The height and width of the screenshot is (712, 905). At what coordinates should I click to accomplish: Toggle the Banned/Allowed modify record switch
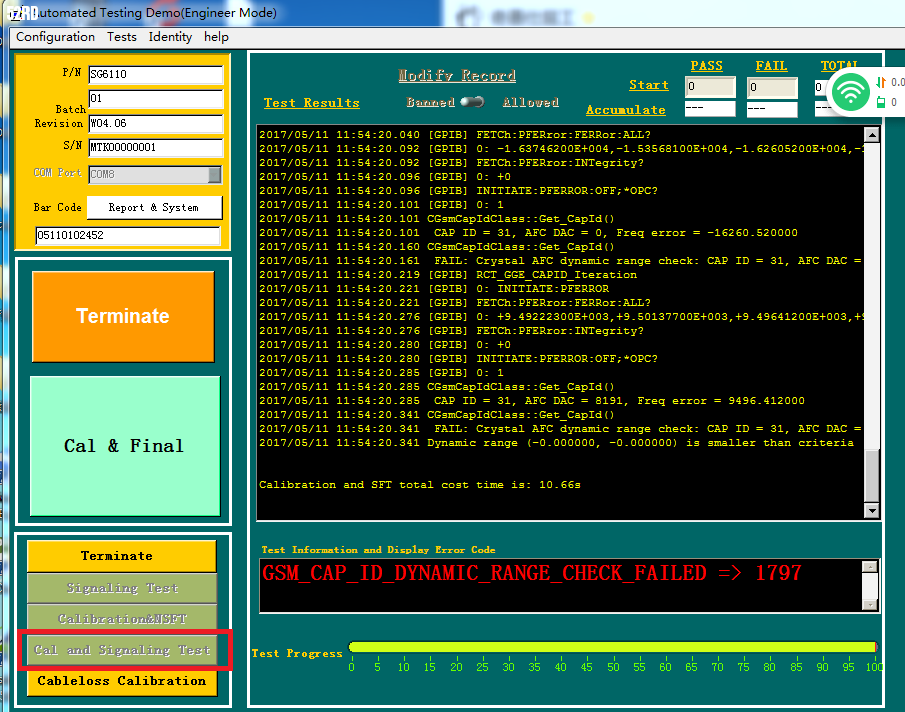472,102
